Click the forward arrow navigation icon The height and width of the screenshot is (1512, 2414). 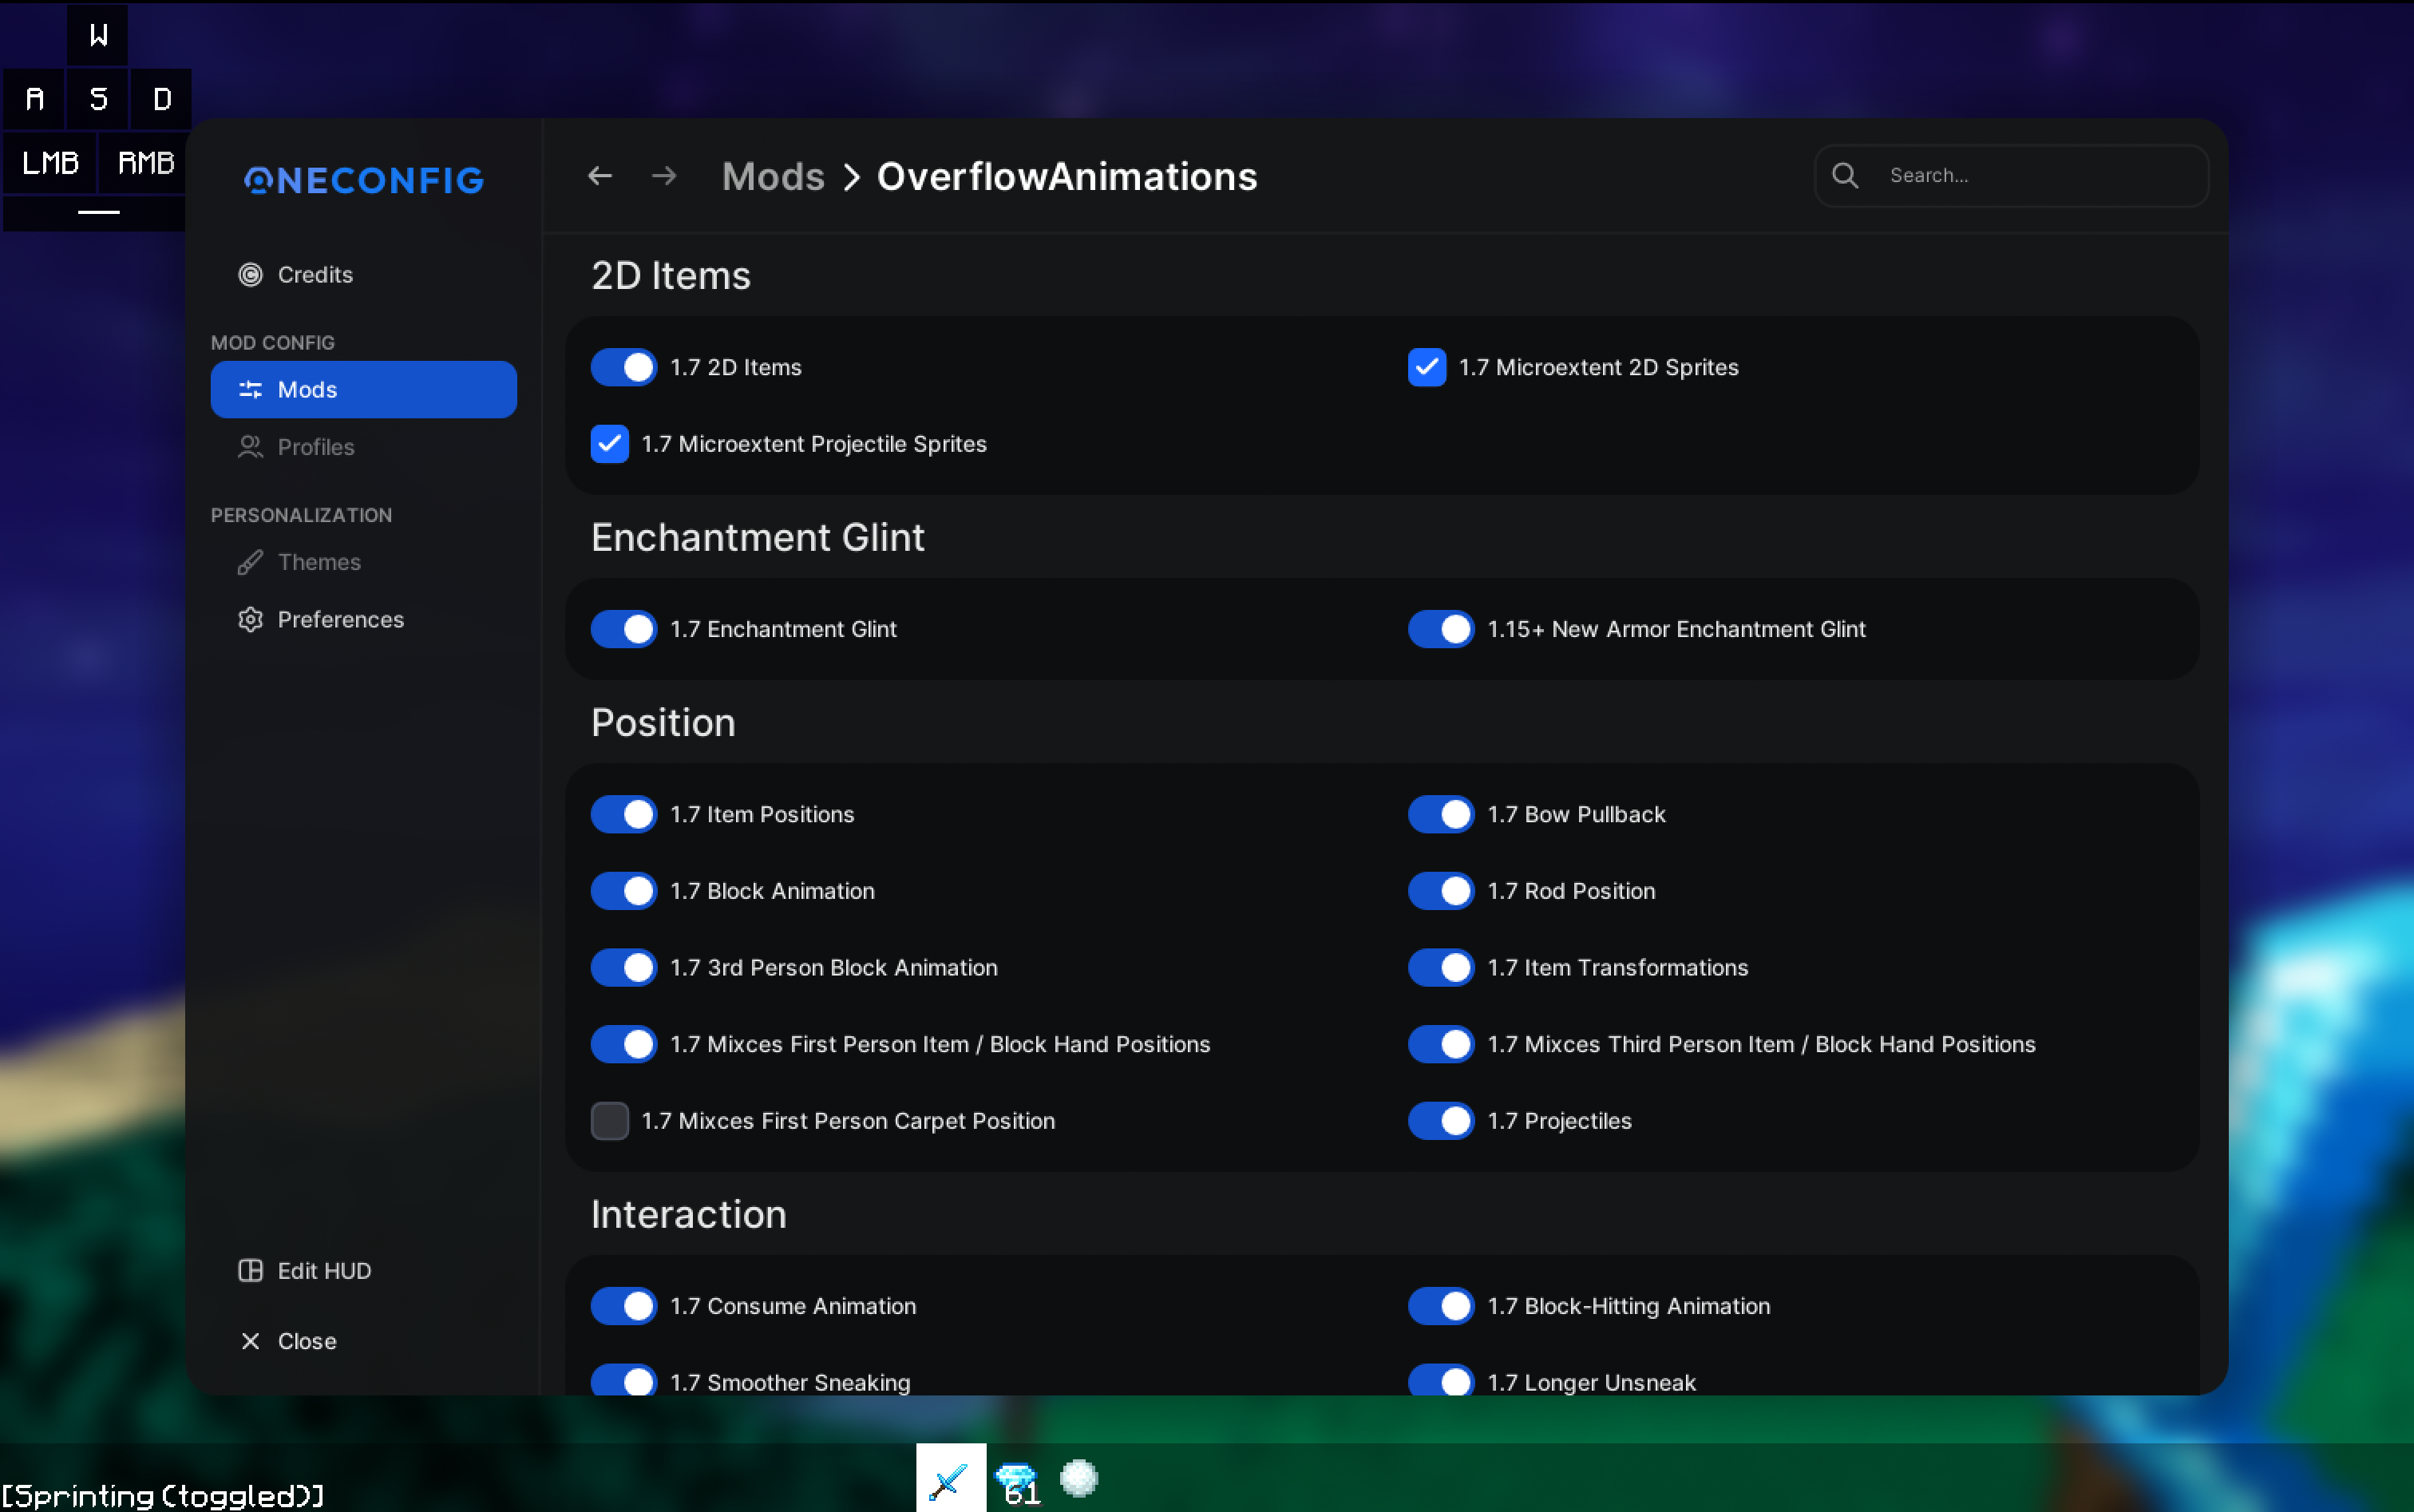click(664, 176)
